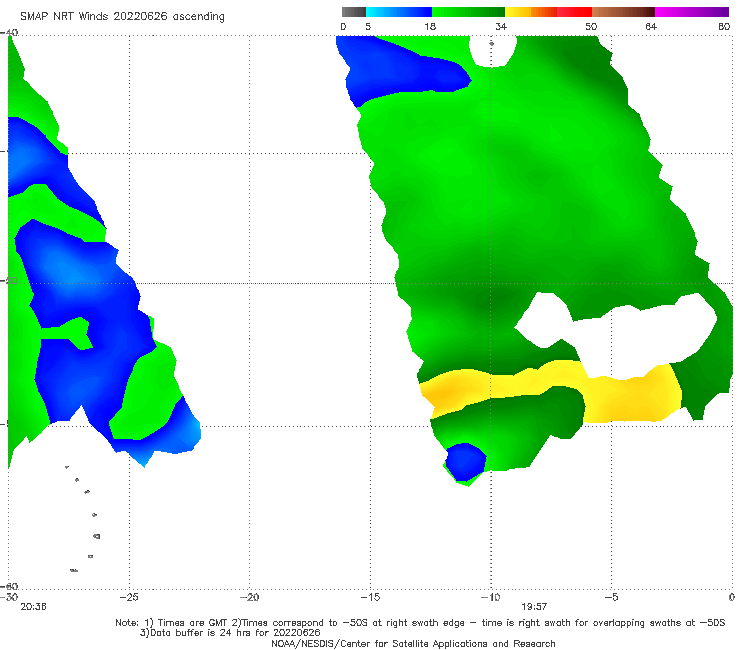Viewport: 740px width, 650px height.
Task: Click the note line starting 'Note: 1) Times are GMT'
Action: point(420,623)
